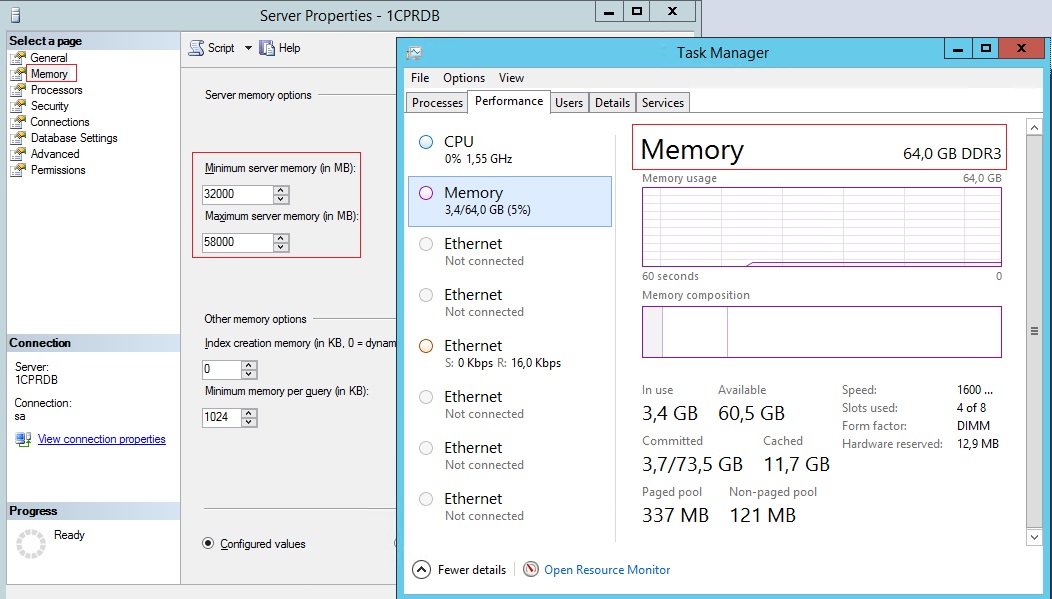Screen dimensions: 1052x599
Task: Select the General page icon
Action: pyautogui.click(x=18, y=58)
